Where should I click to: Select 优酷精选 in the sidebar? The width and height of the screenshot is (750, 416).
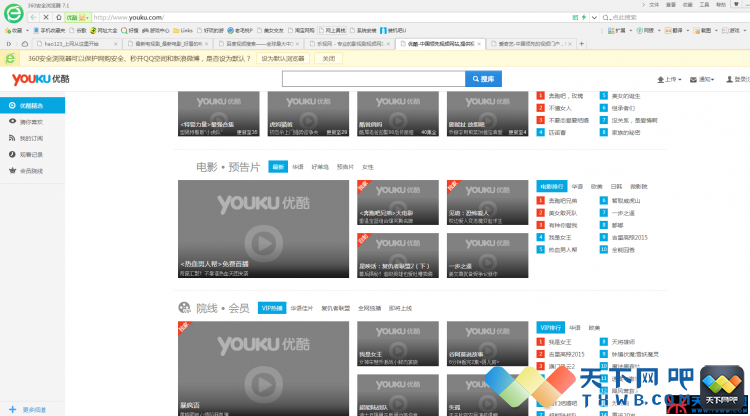pos(32,105)
